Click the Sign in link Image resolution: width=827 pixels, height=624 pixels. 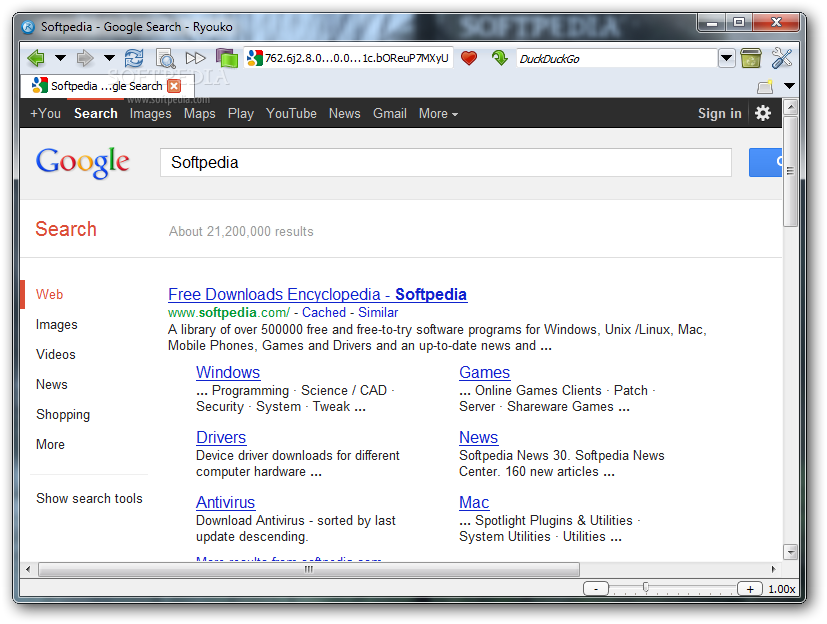pyautogui.click(x=719, y=113)
